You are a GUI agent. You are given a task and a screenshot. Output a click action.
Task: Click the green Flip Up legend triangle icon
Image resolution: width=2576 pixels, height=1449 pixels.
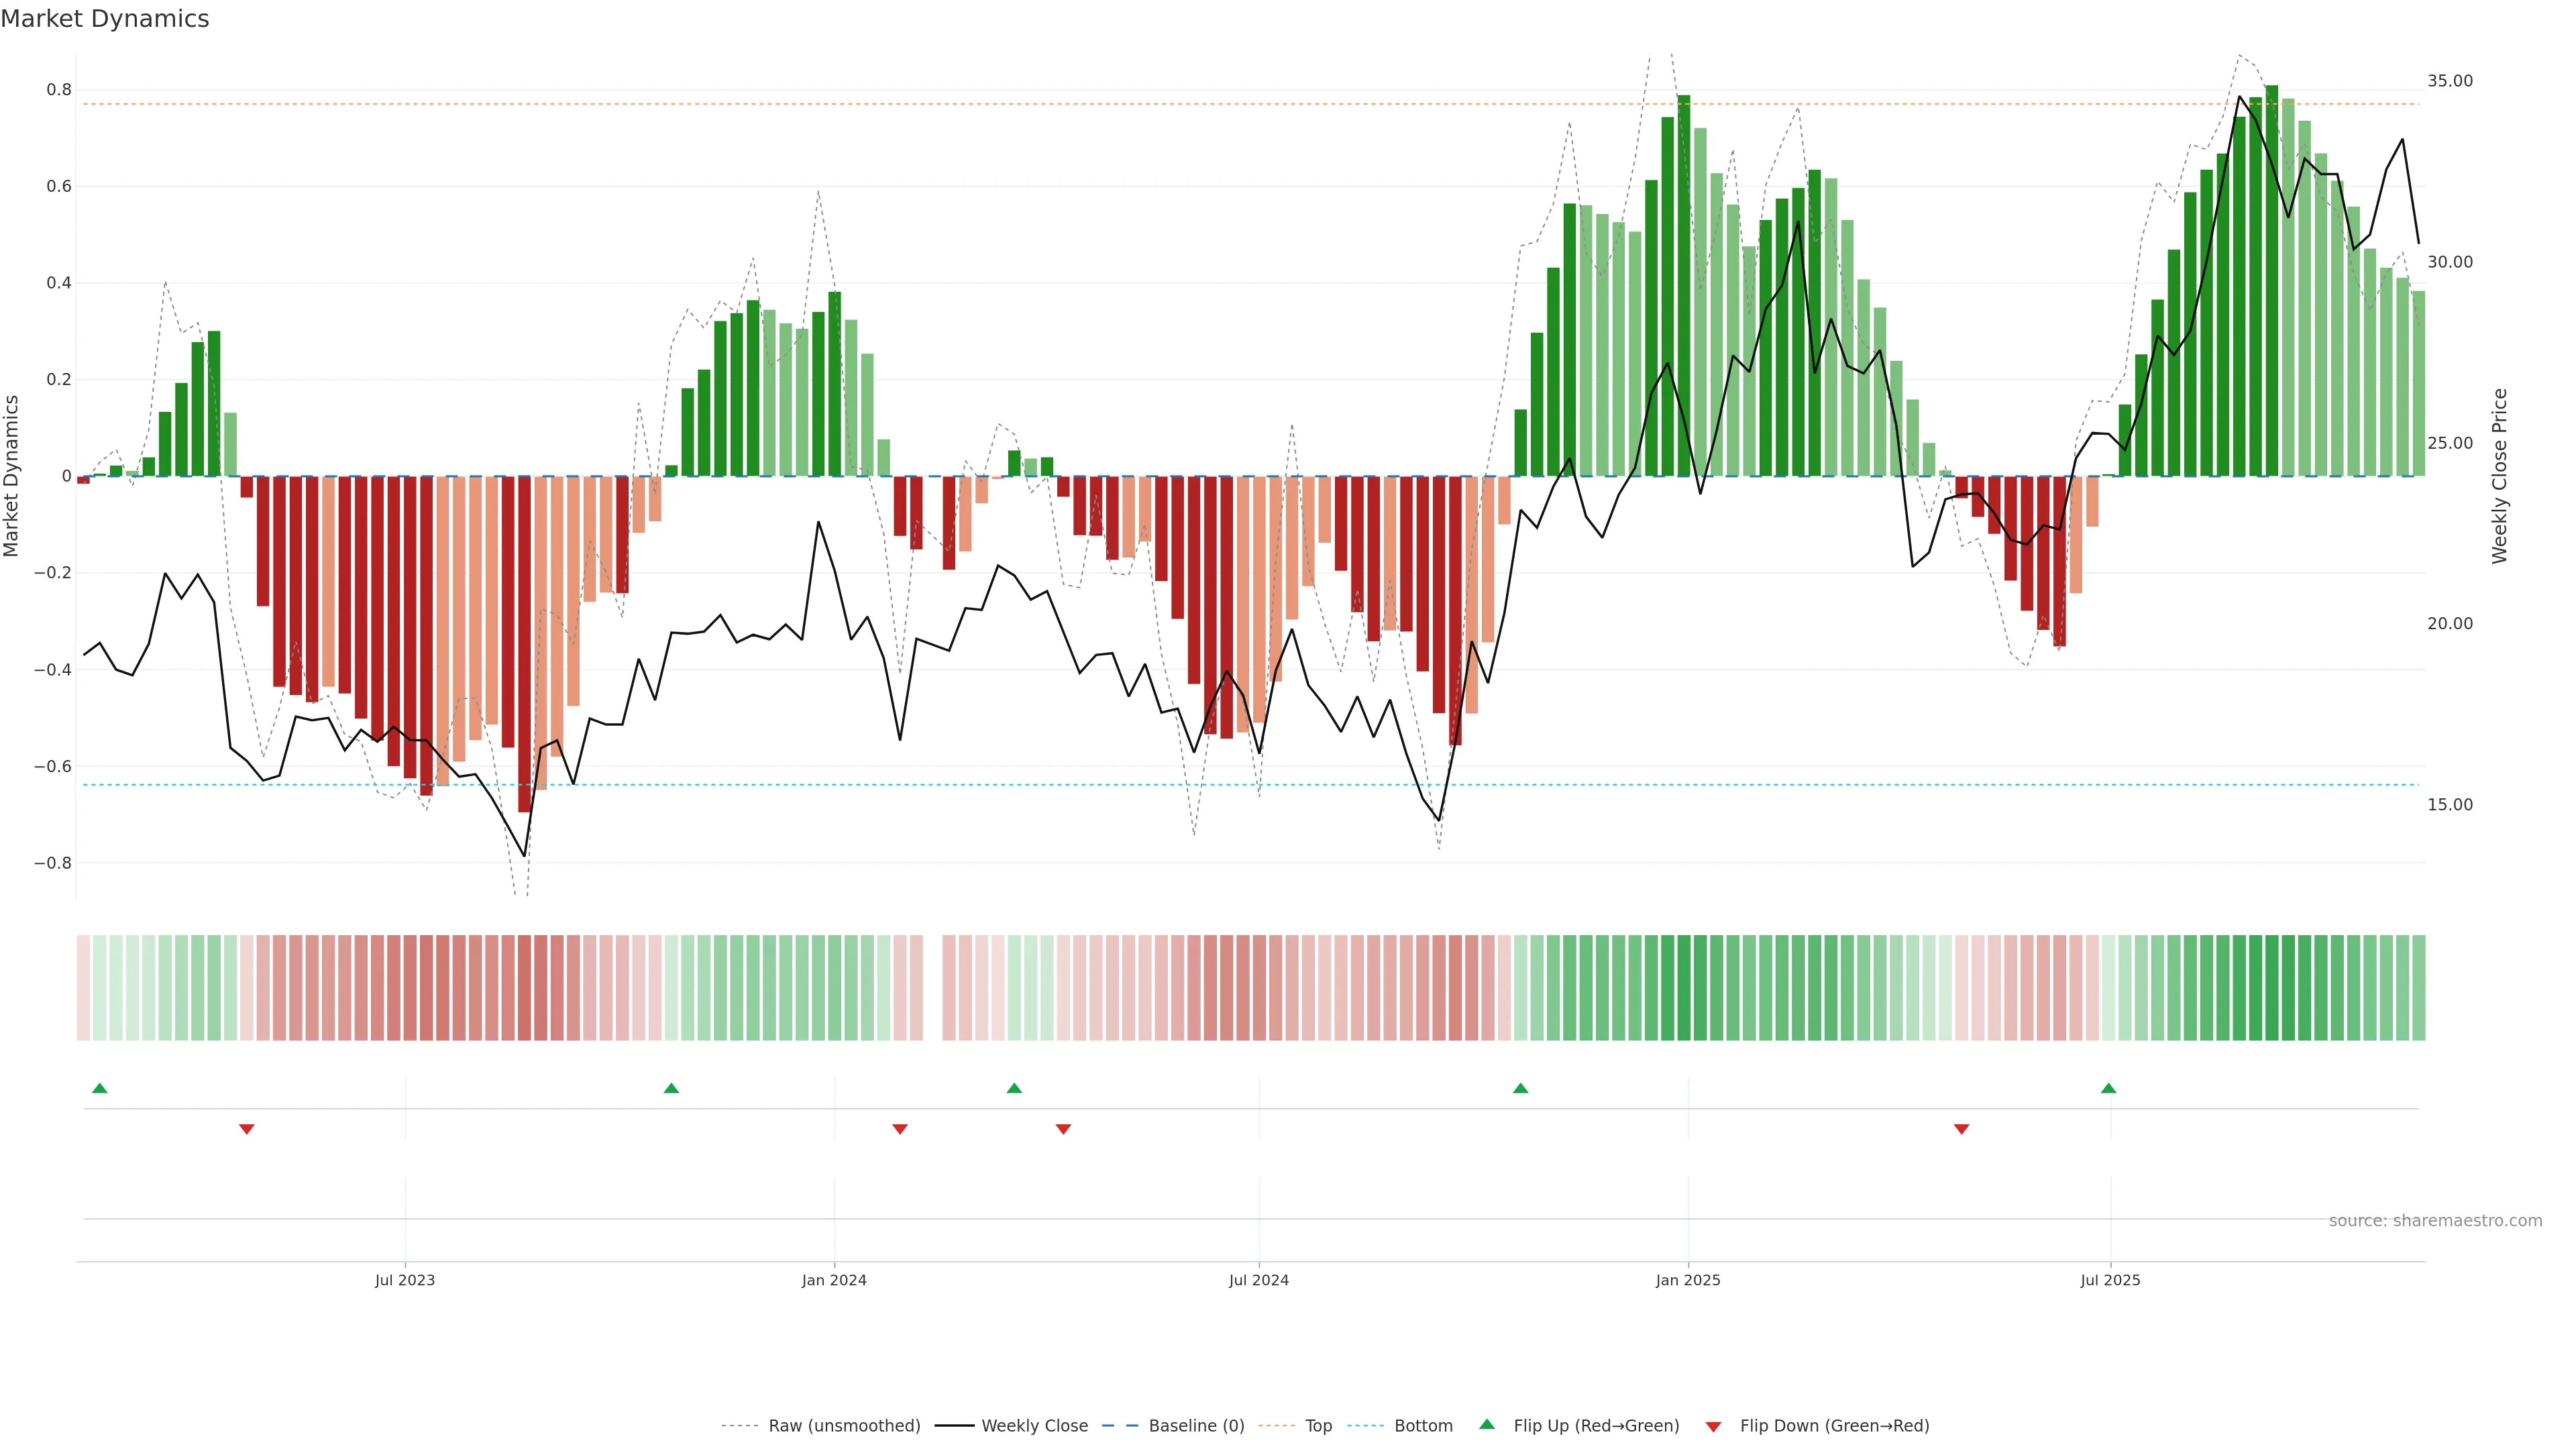1487,1424
